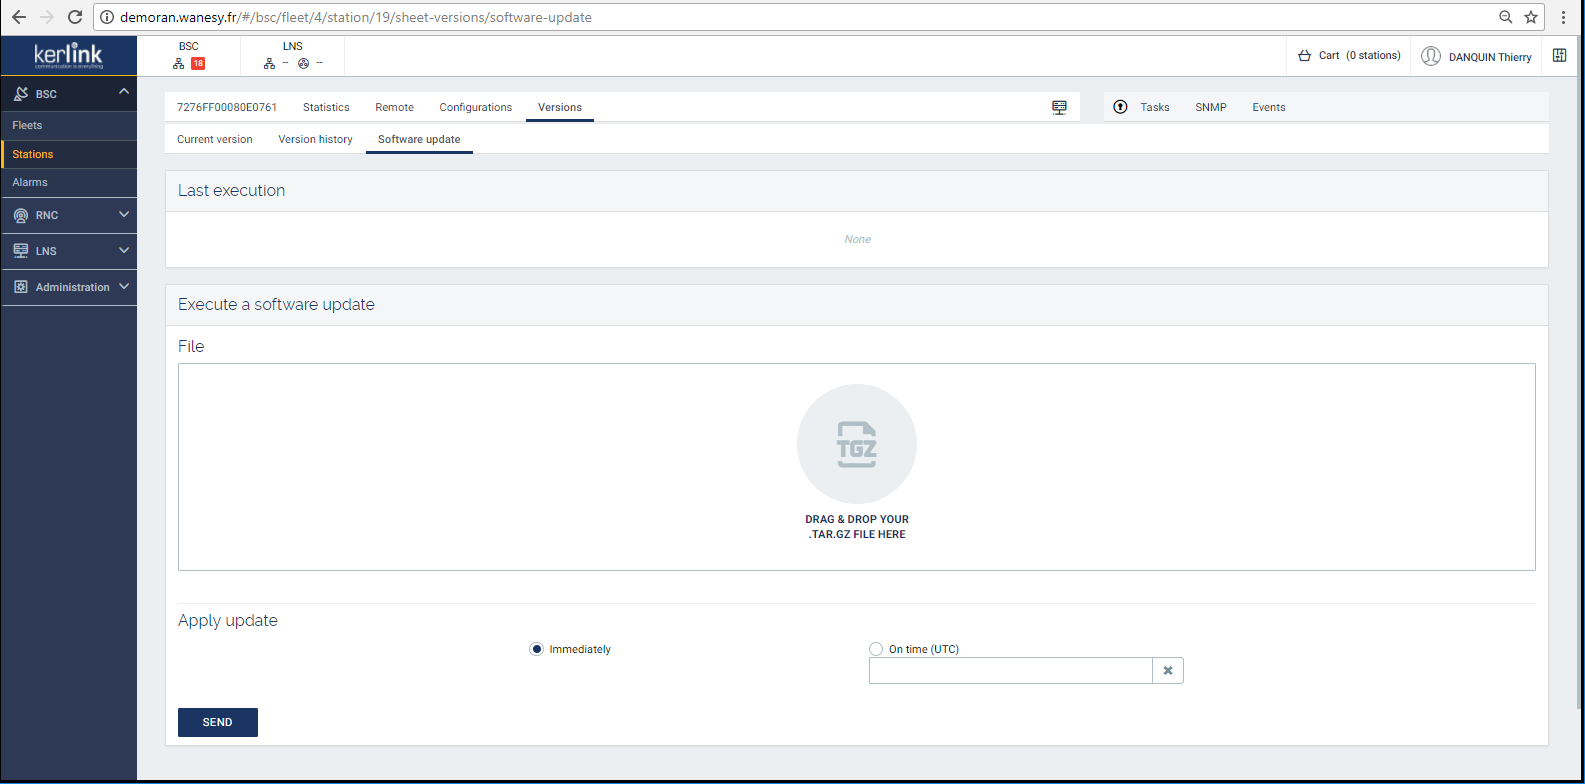This screenshot has height=784, width=1585.
Task: Click the red BSC alarm badge
Action: tap(198, 64)
